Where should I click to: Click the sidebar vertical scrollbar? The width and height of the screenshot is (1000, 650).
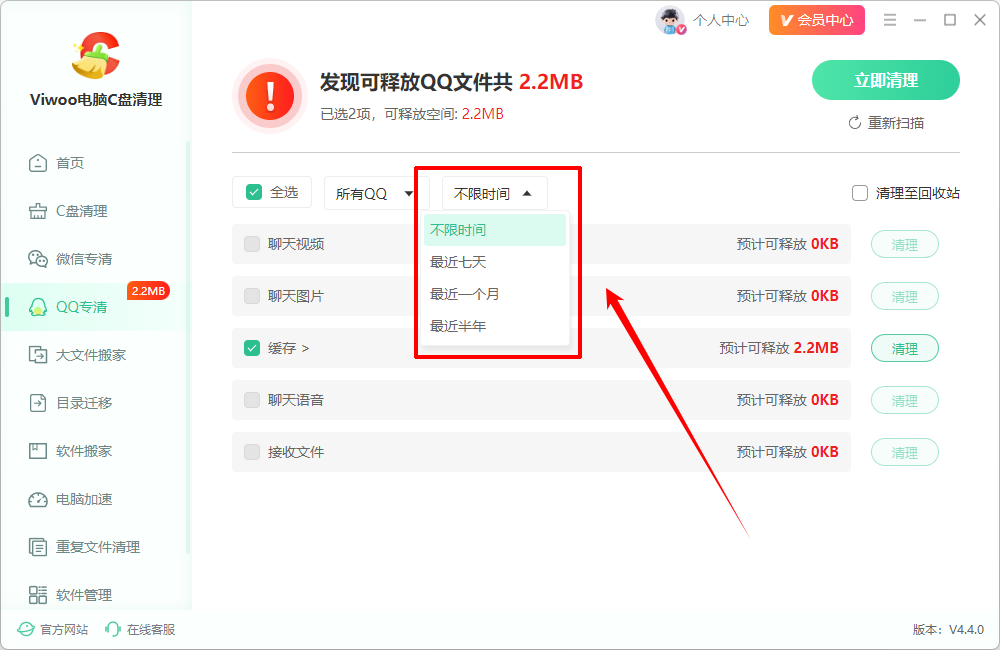coord(188,348)
